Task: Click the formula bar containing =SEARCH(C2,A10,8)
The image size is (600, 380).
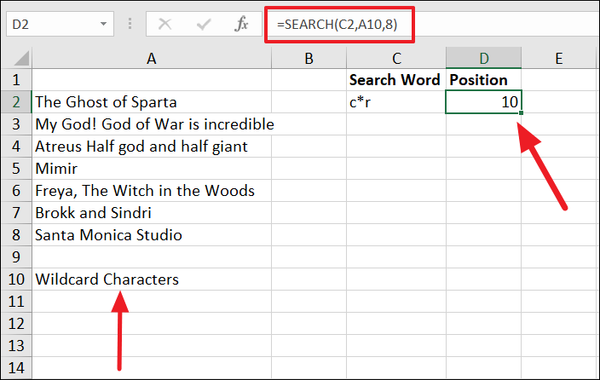Action: [432, 24]
